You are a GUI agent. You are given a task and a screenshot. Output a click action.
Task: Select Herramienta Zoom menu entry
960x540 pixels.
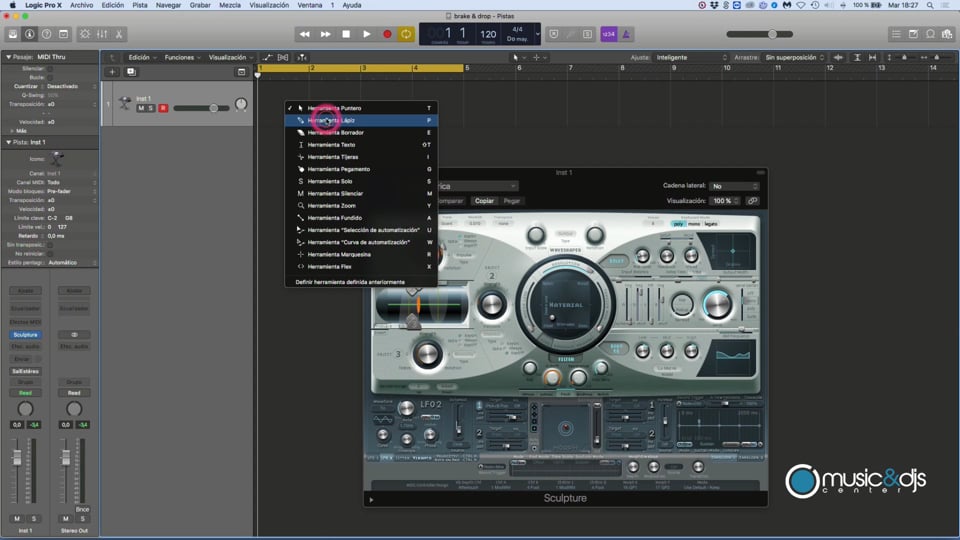tap(361, 206)
